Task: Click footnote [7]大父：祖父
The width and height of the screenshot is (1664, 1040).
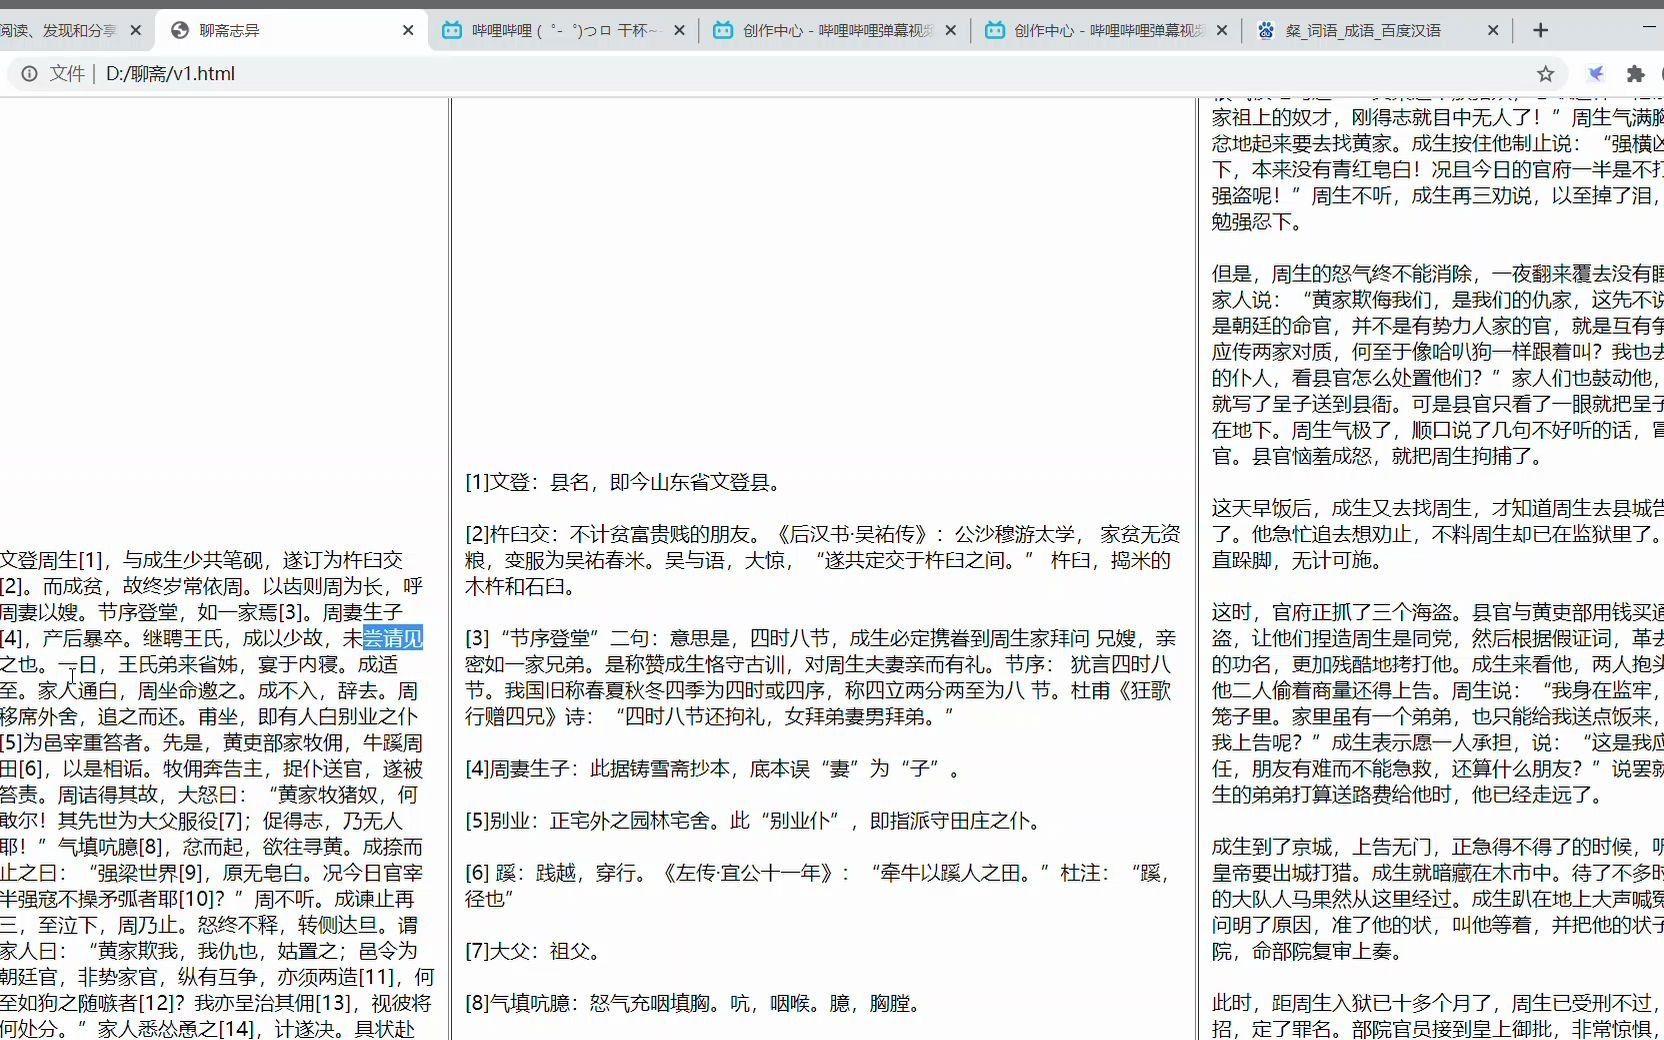Action: 535,951
